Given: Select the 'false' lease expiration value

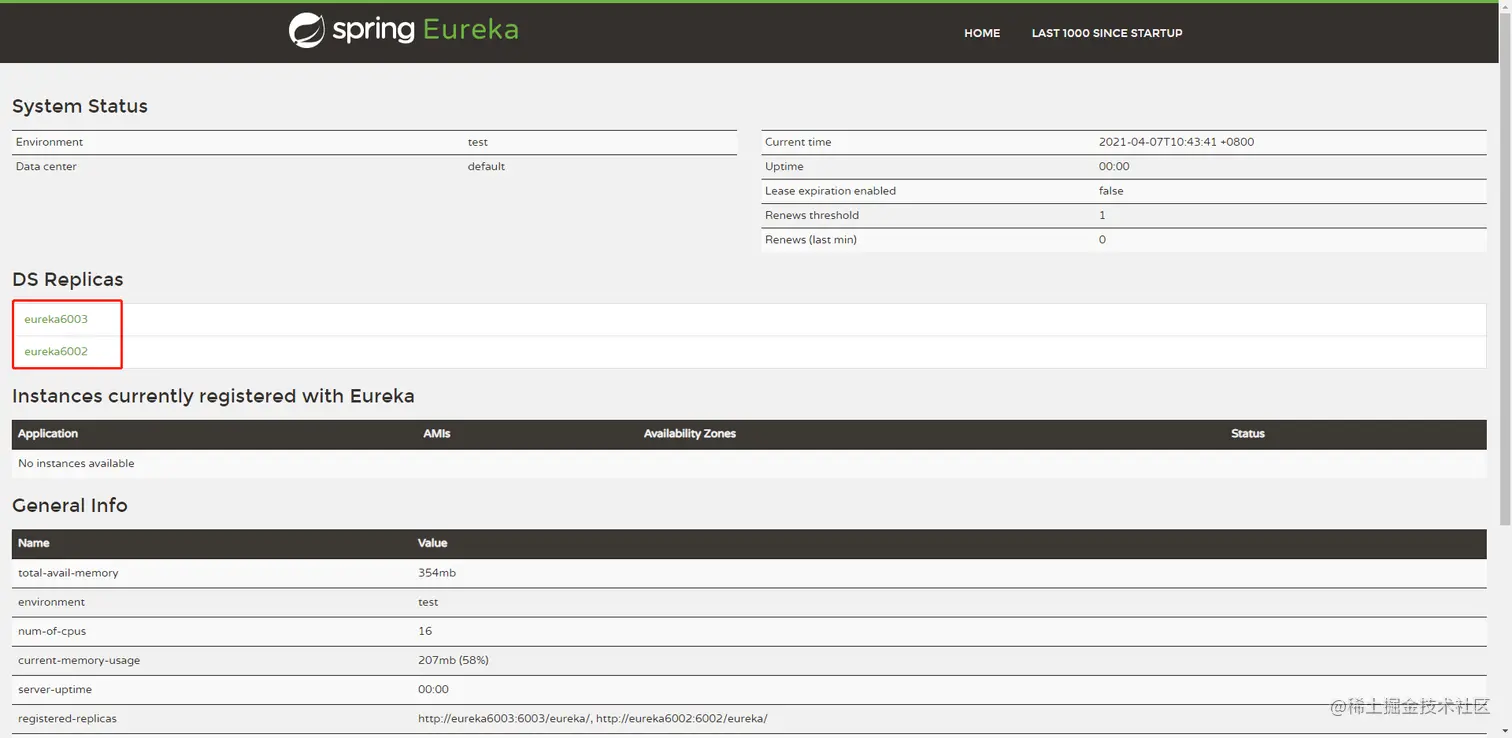Looking at the screenshot, I should 1111,191.
